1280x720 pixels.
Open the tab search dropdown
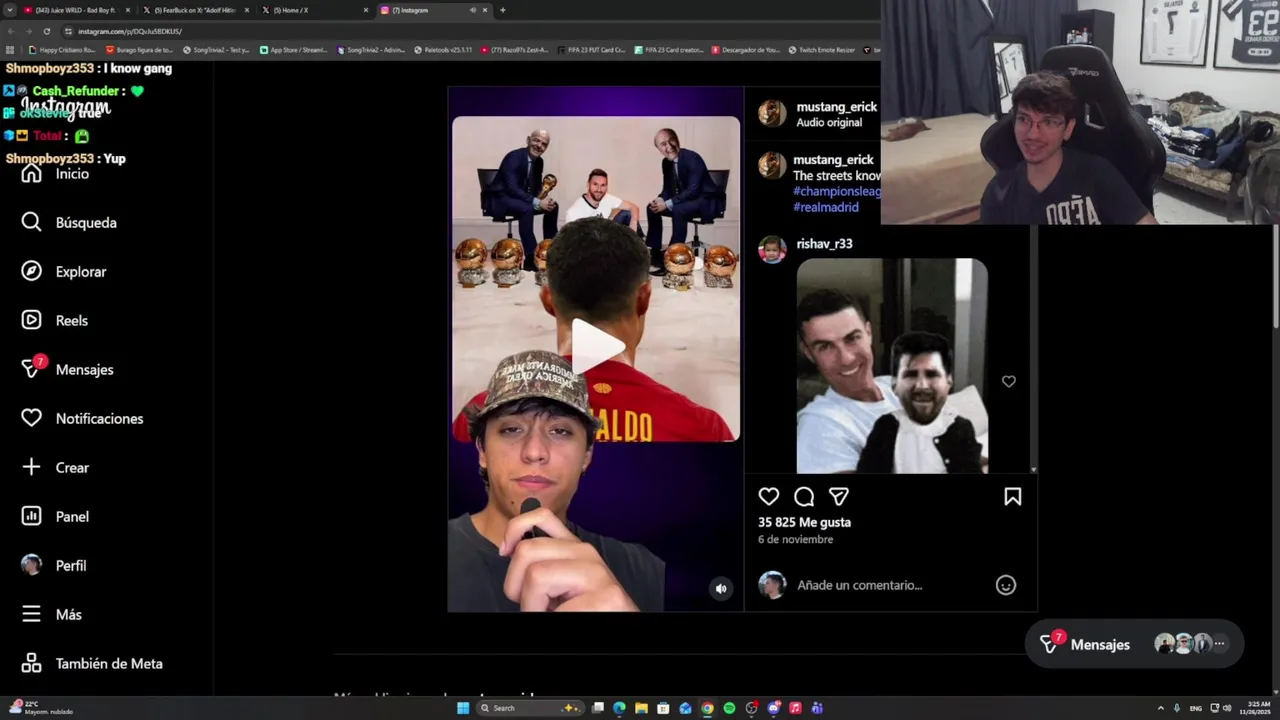[9, 10]
